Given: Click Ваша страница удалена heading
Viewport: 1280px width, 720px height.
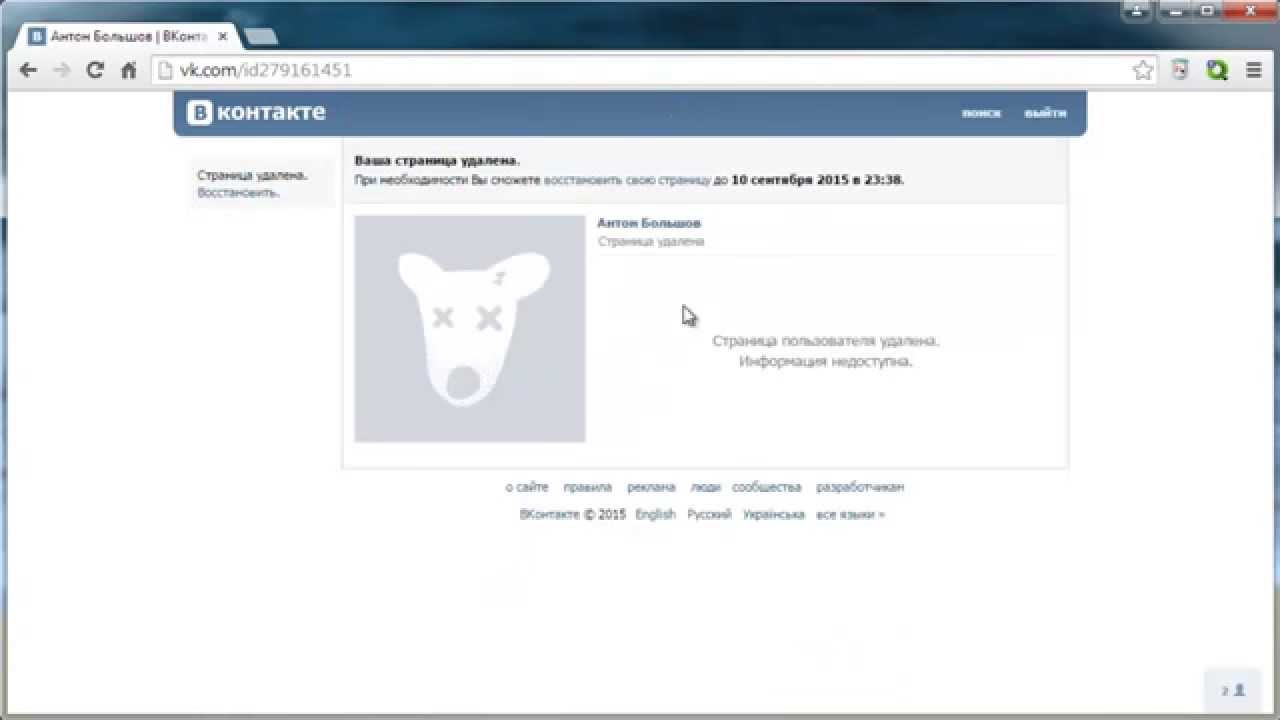Looking at the screenshot, I should click(437, 160).
